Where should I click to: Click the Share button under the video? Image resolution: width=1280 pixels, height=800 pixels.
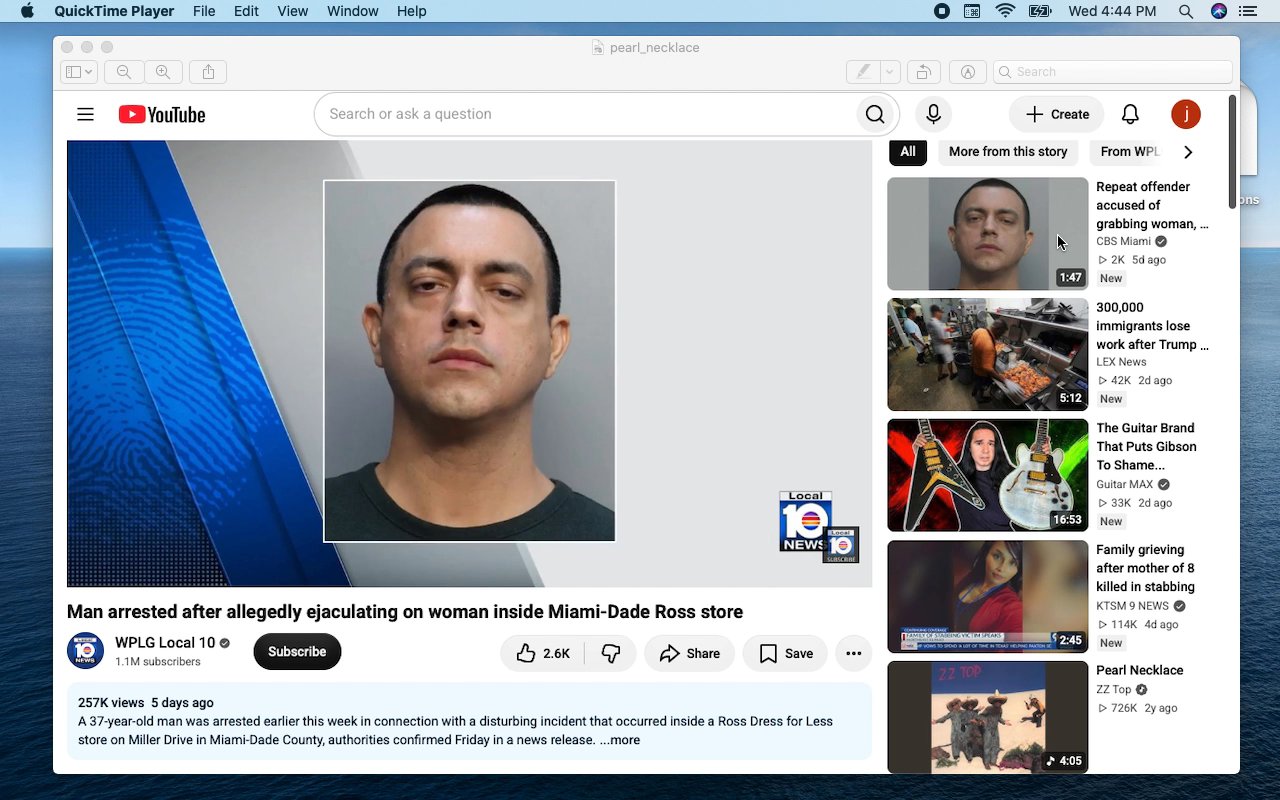coord(689,653)
